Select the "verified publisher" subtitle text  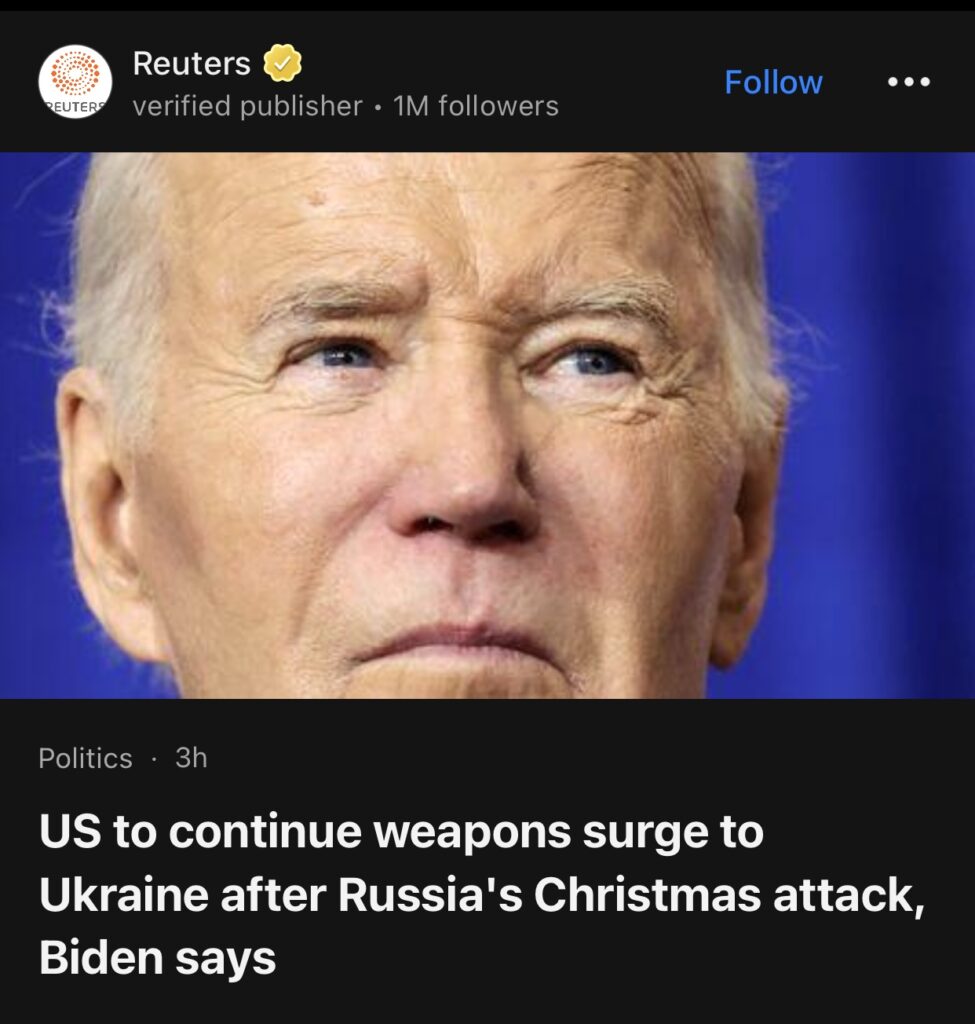point(248,106)
